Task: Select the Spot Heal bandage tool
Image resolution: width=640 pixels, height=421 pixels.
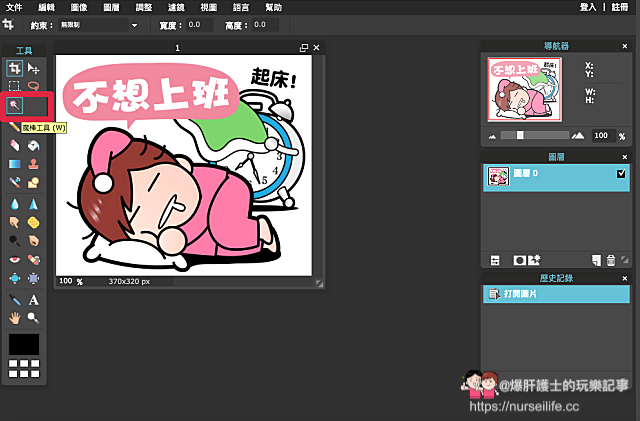Action: click(33, 260)
